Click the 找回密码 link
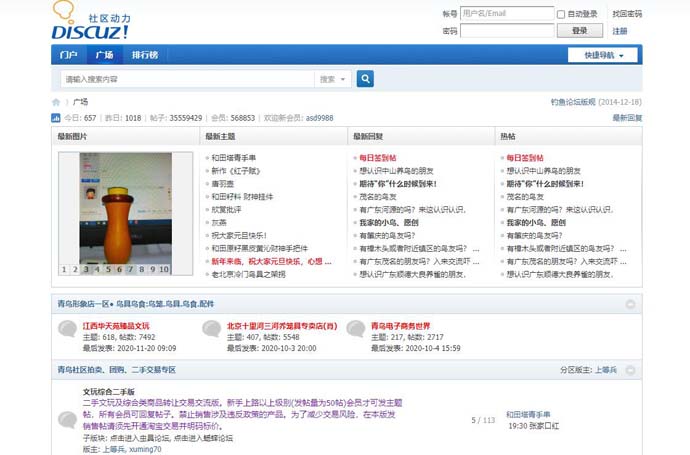 click(x=627, y=14)
